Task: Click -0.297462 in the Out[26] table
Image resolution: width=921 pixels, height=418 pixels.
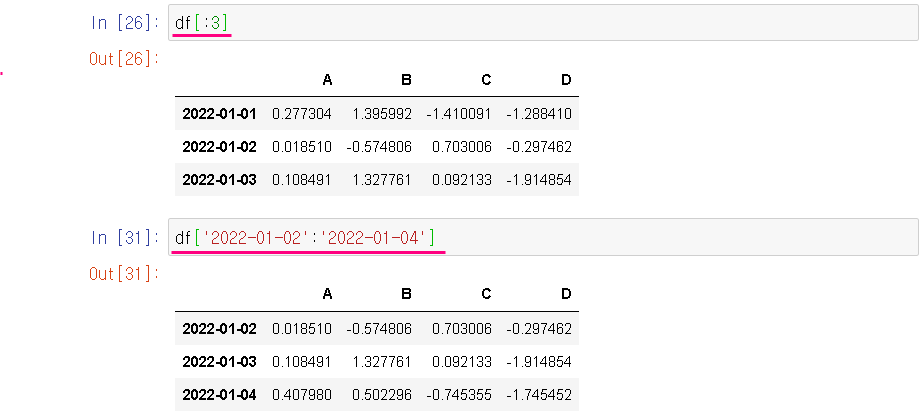Action: [539, 146]
